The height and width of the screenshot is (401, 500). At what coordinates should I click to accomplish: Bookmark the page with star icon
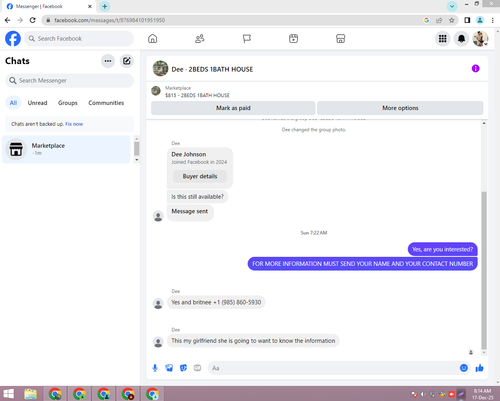[x=451, y=20]
